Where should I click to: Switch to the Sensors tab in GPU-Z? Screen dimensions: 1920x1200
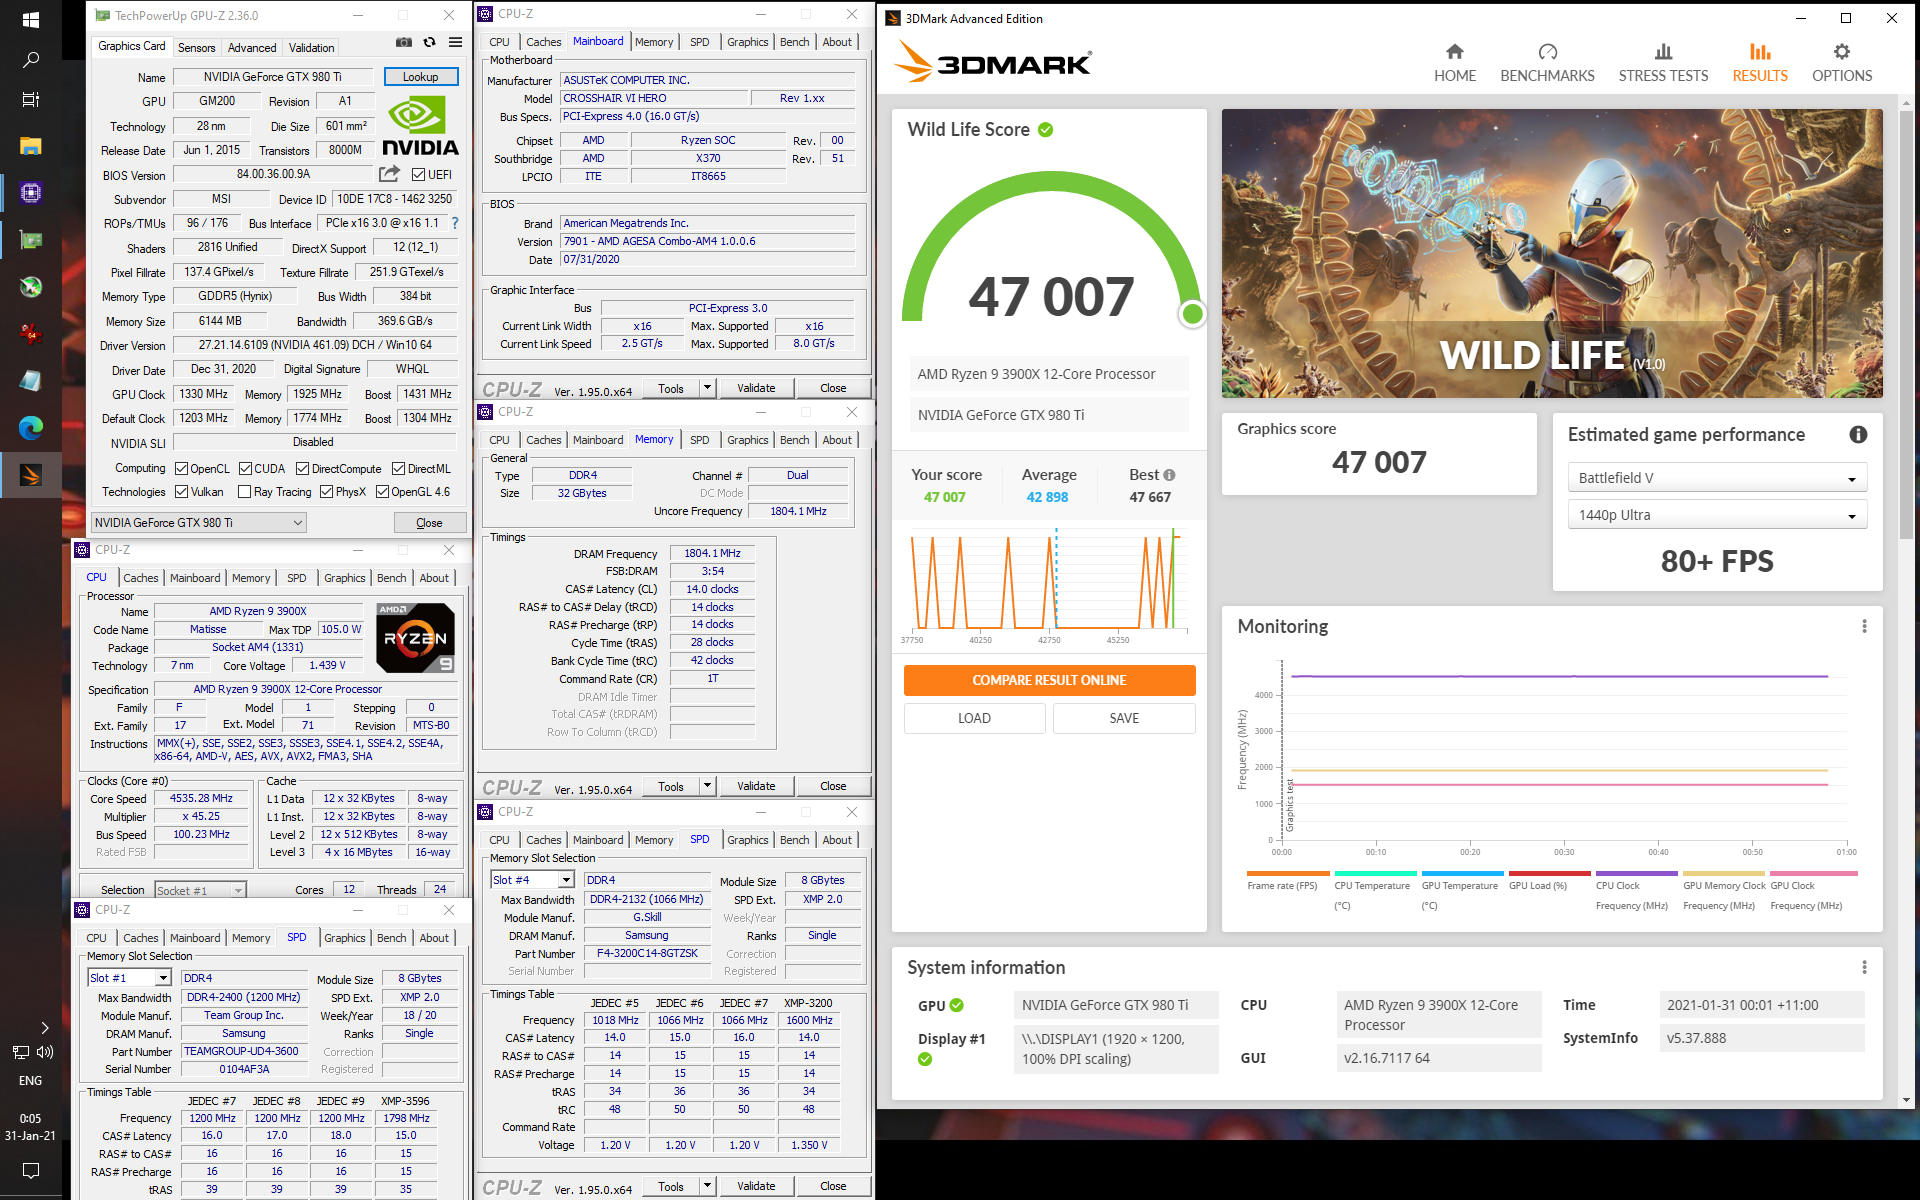pos(196,48)
